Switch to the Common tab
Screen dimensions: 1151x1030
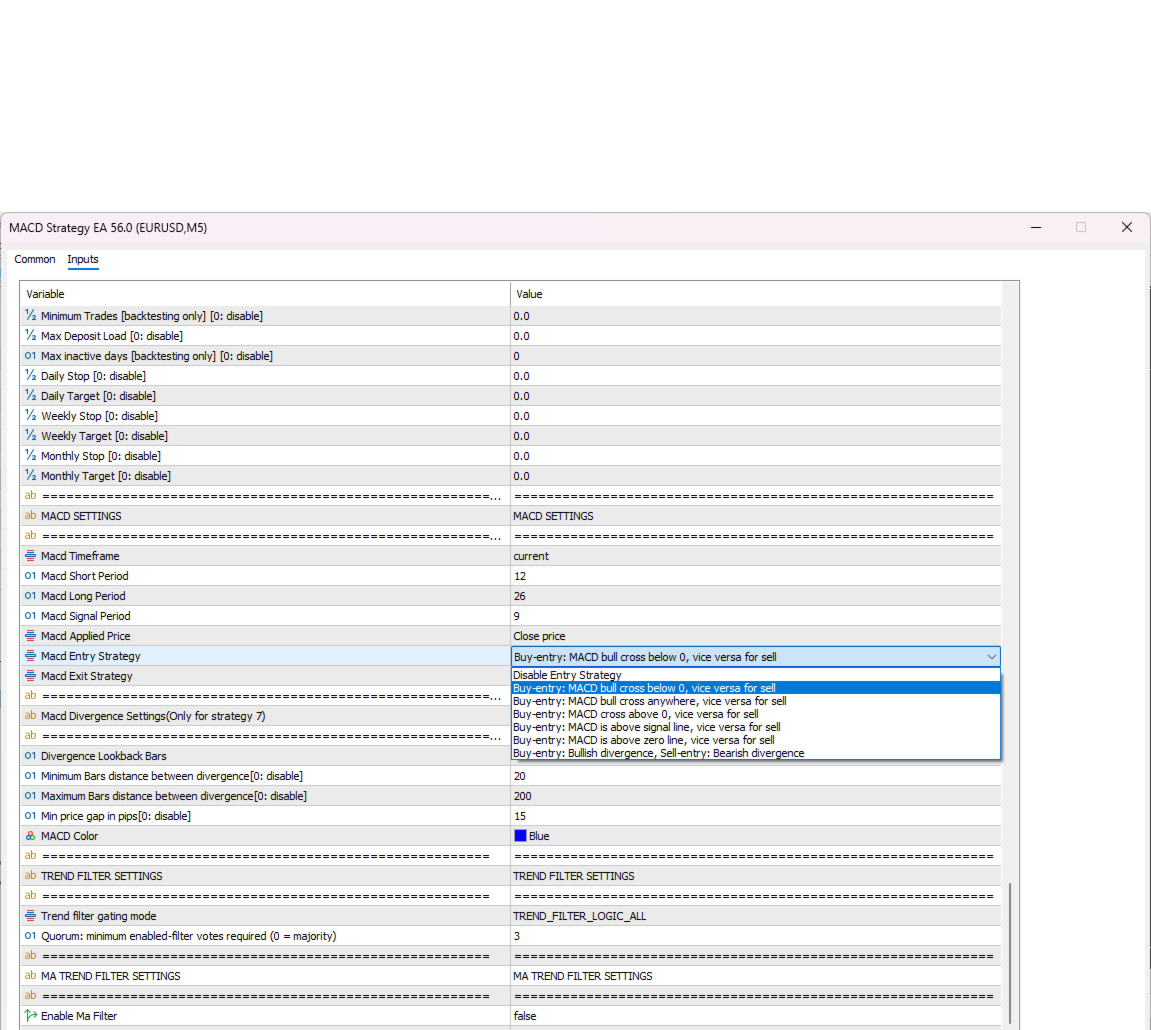(35, 259)
